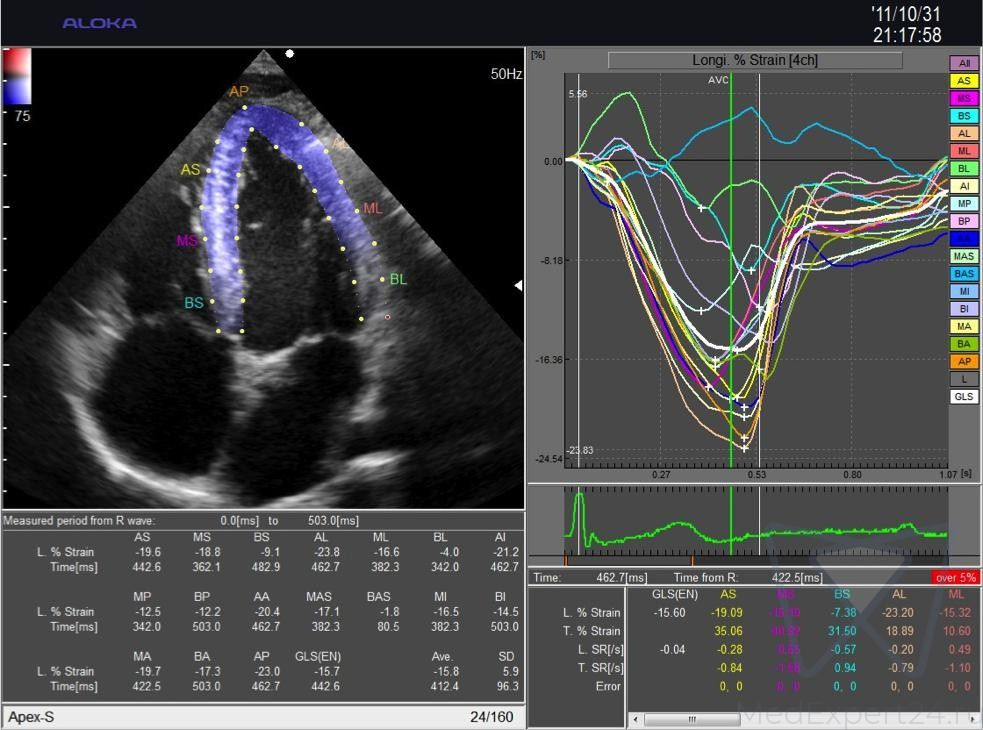The image size is (983, 730).
Task: Click the red-blue color scale bar
Action: coord(16,77)
